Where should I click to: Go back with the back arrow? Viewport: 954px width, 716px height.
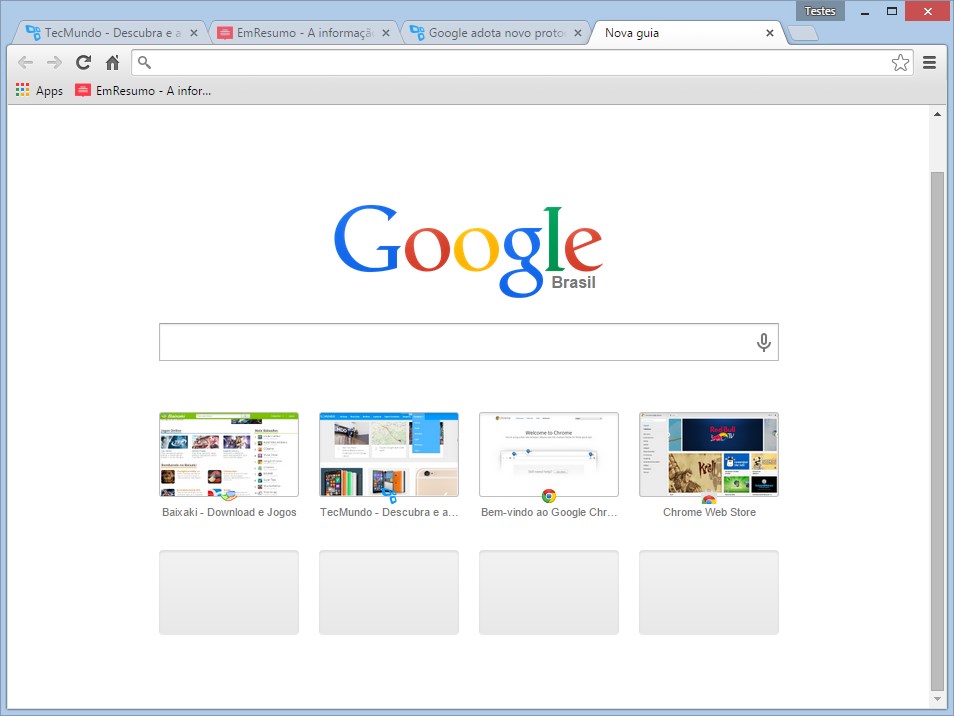point(26,62)
